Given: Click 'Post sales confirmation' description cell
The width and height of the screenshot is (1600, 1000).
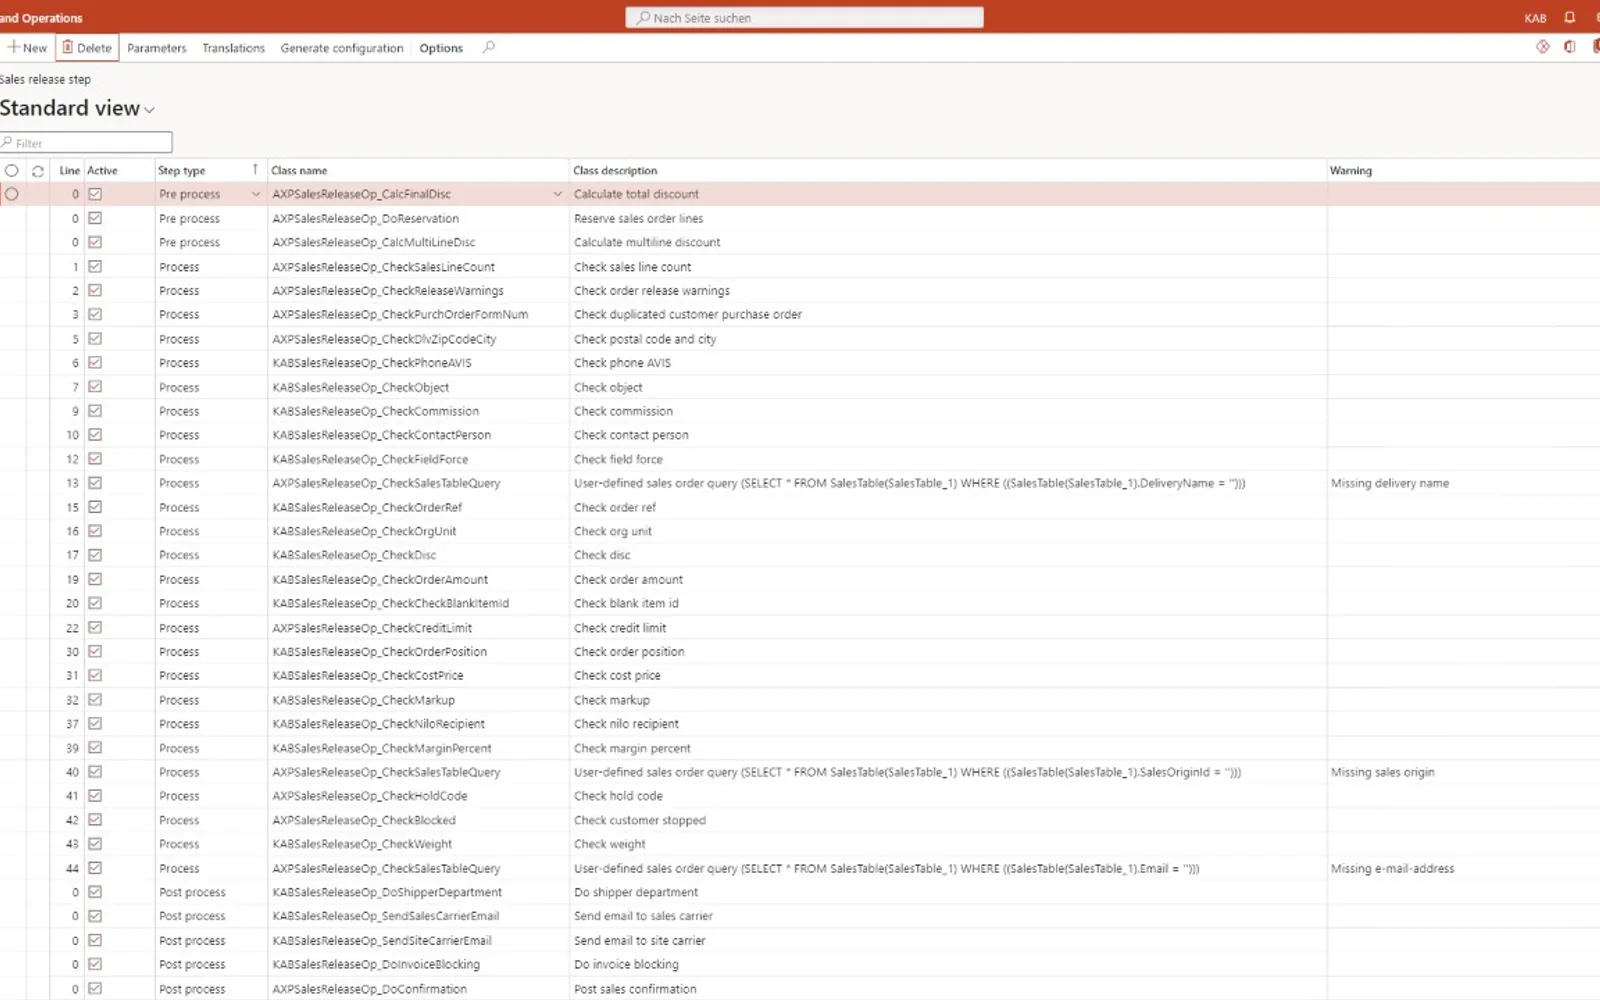Looking at the screenshot, I should (x=635, y=989).
